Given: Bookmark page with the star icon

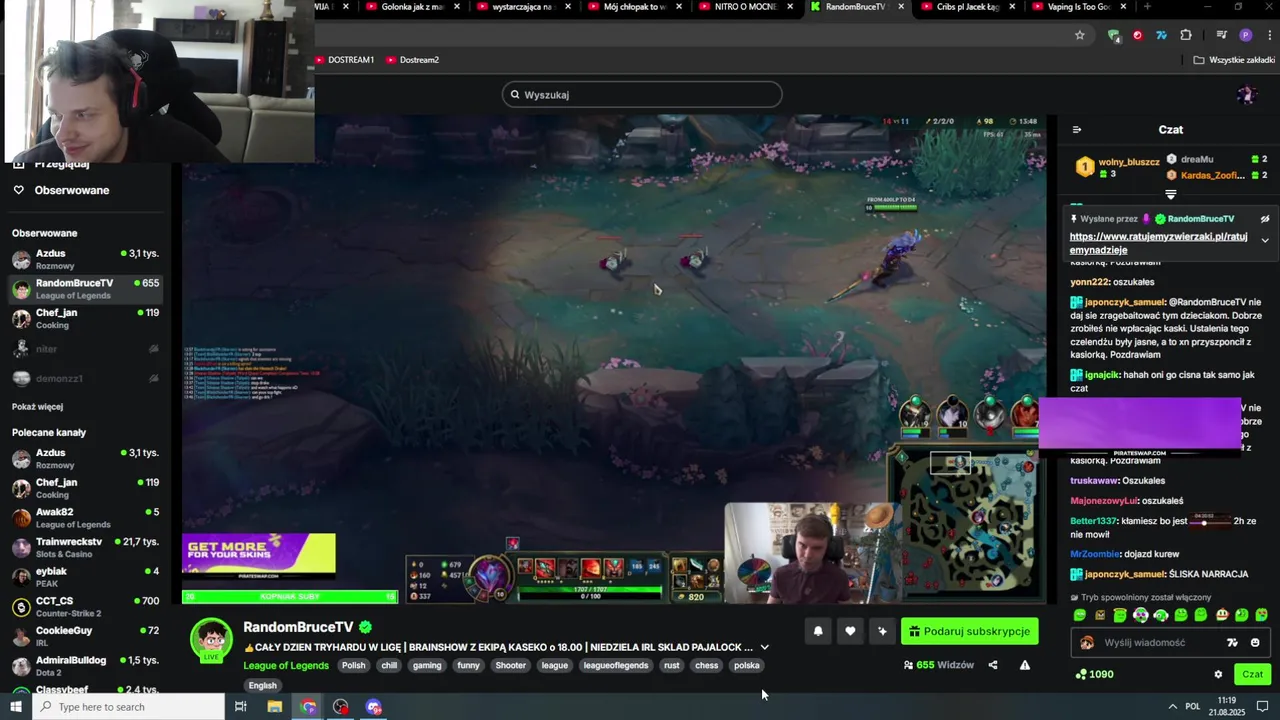Looking at the screenshot, I should (x=1080, y=35).
